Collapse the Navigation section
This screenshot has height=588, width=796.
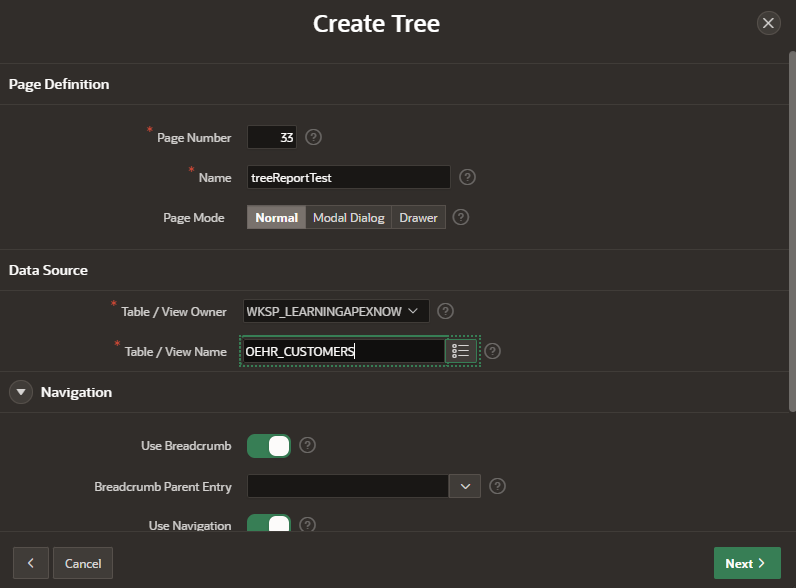21,392
